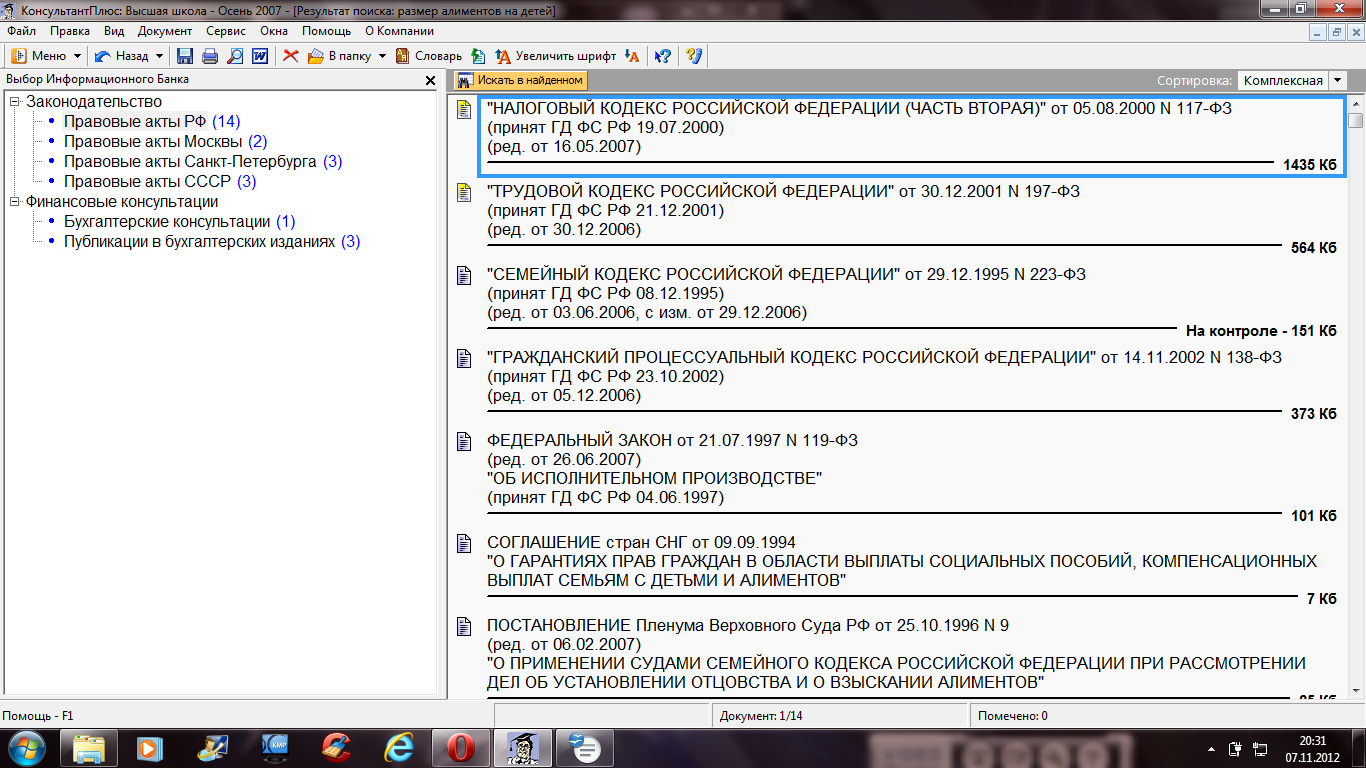This screenshot has height=768, width=1366.
Task: Click the Законодательство tree label
Action: [x=94, y=102]
